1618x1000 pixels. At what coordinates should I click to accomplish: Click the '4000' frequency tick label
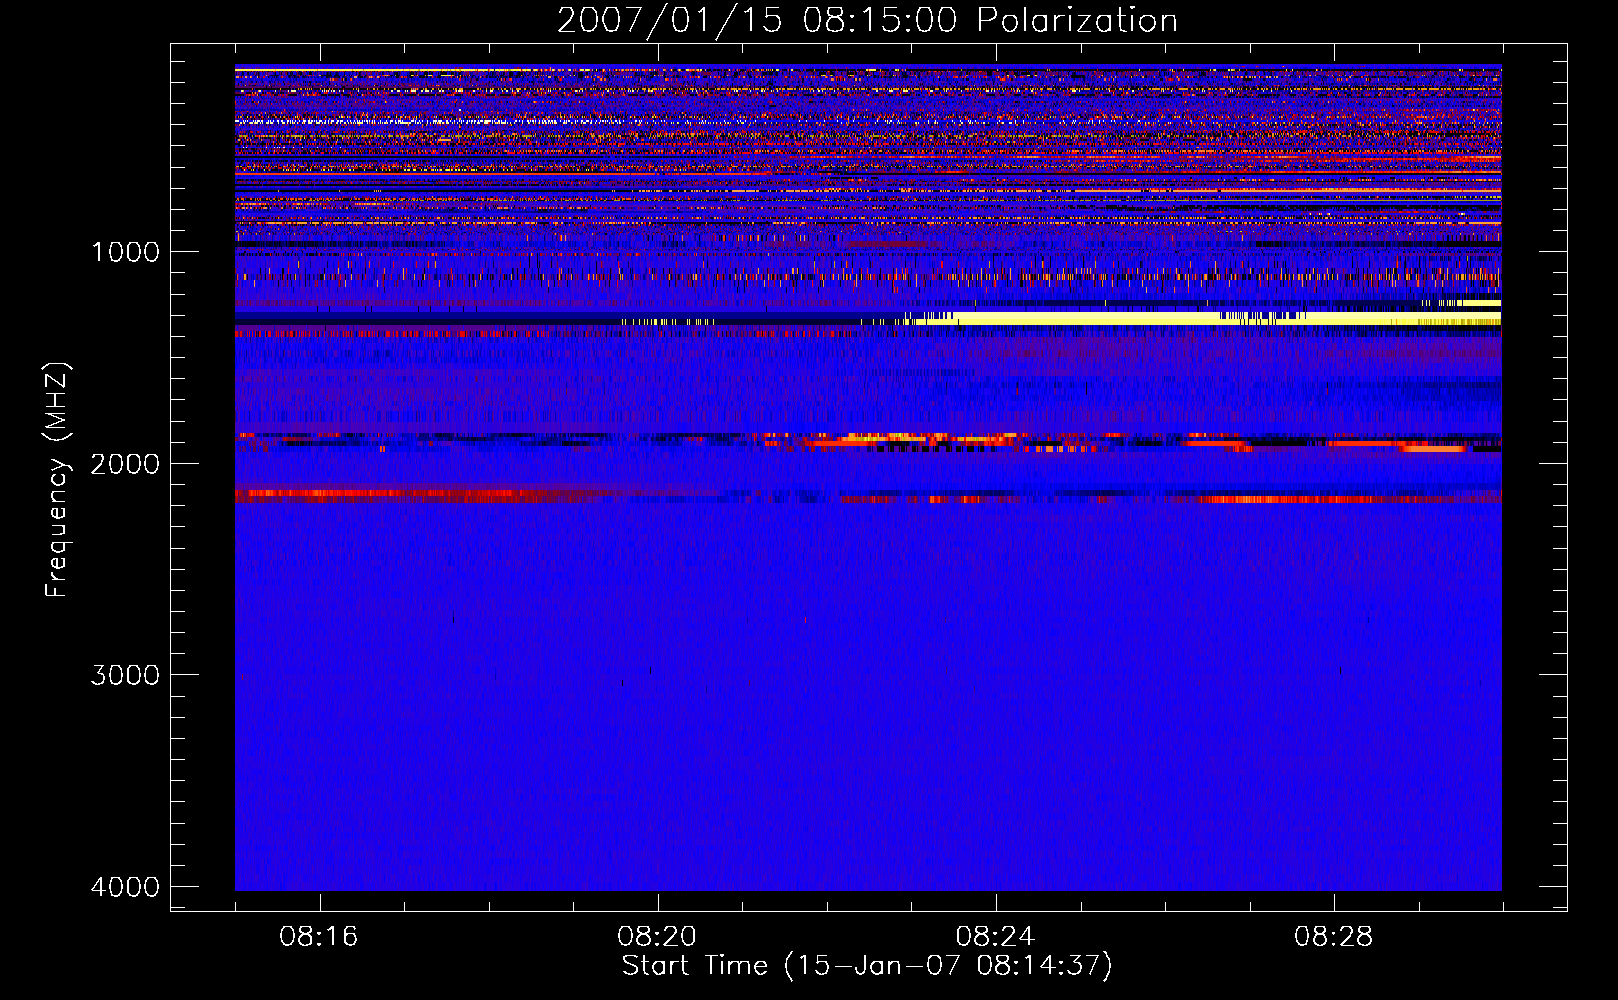point(125,887)
